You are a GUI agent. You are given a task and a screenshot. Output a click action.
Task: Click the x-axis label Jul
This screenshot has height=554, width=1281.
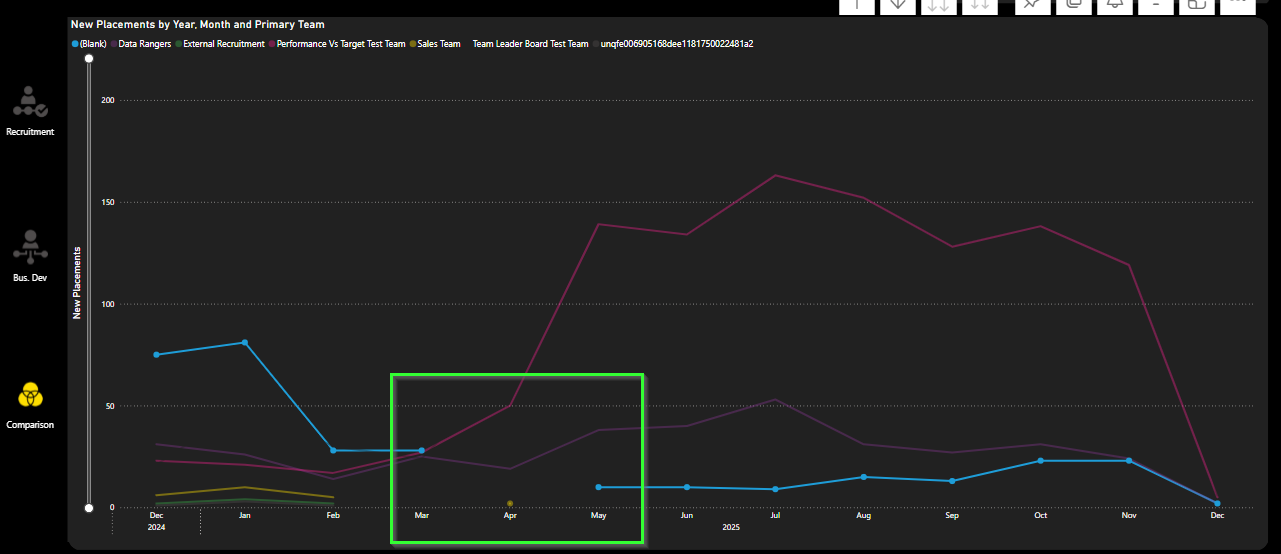coord(775,516)
